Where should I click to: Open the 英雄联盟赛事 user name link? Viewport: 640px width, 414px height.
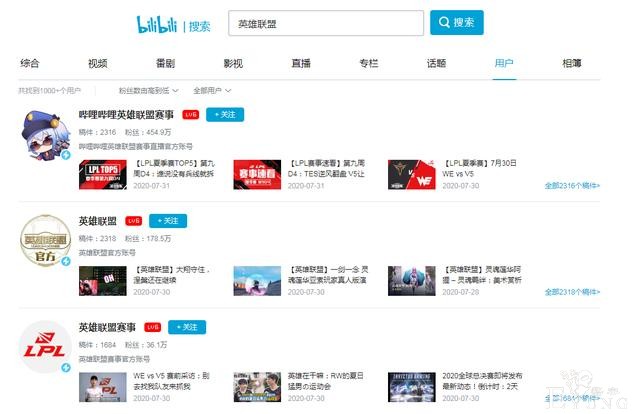coord(107,327)
